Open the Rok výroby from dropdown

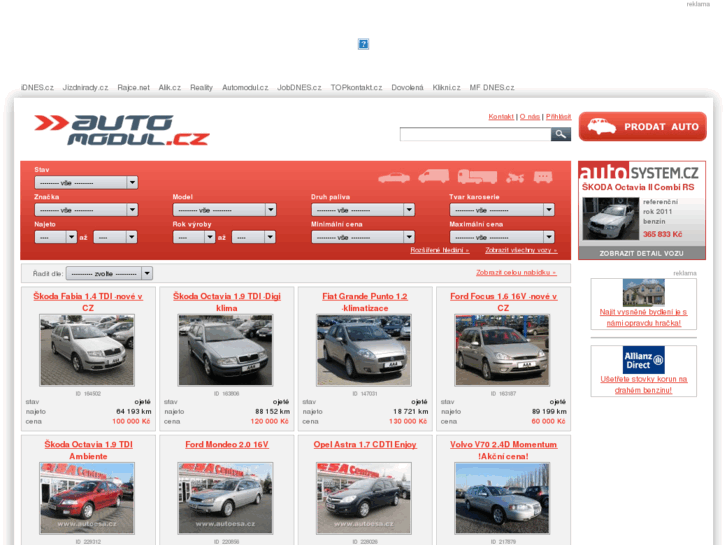(194, 237)
